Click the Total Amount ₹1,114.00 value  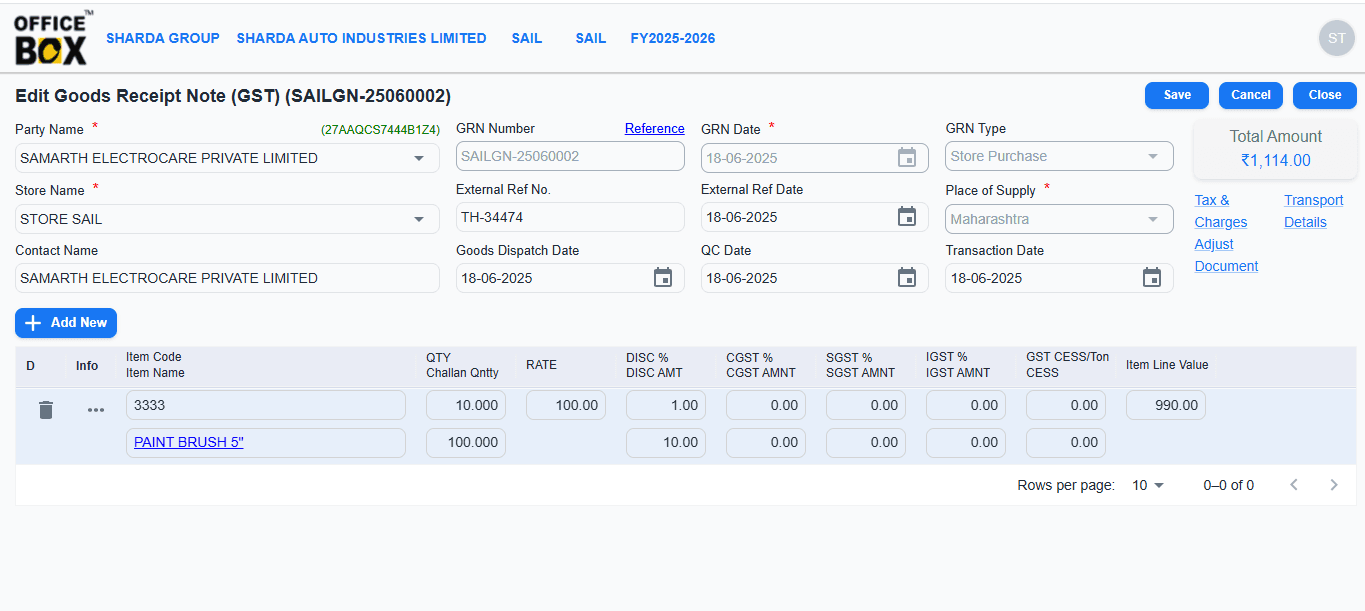(x=1276, y=160)
